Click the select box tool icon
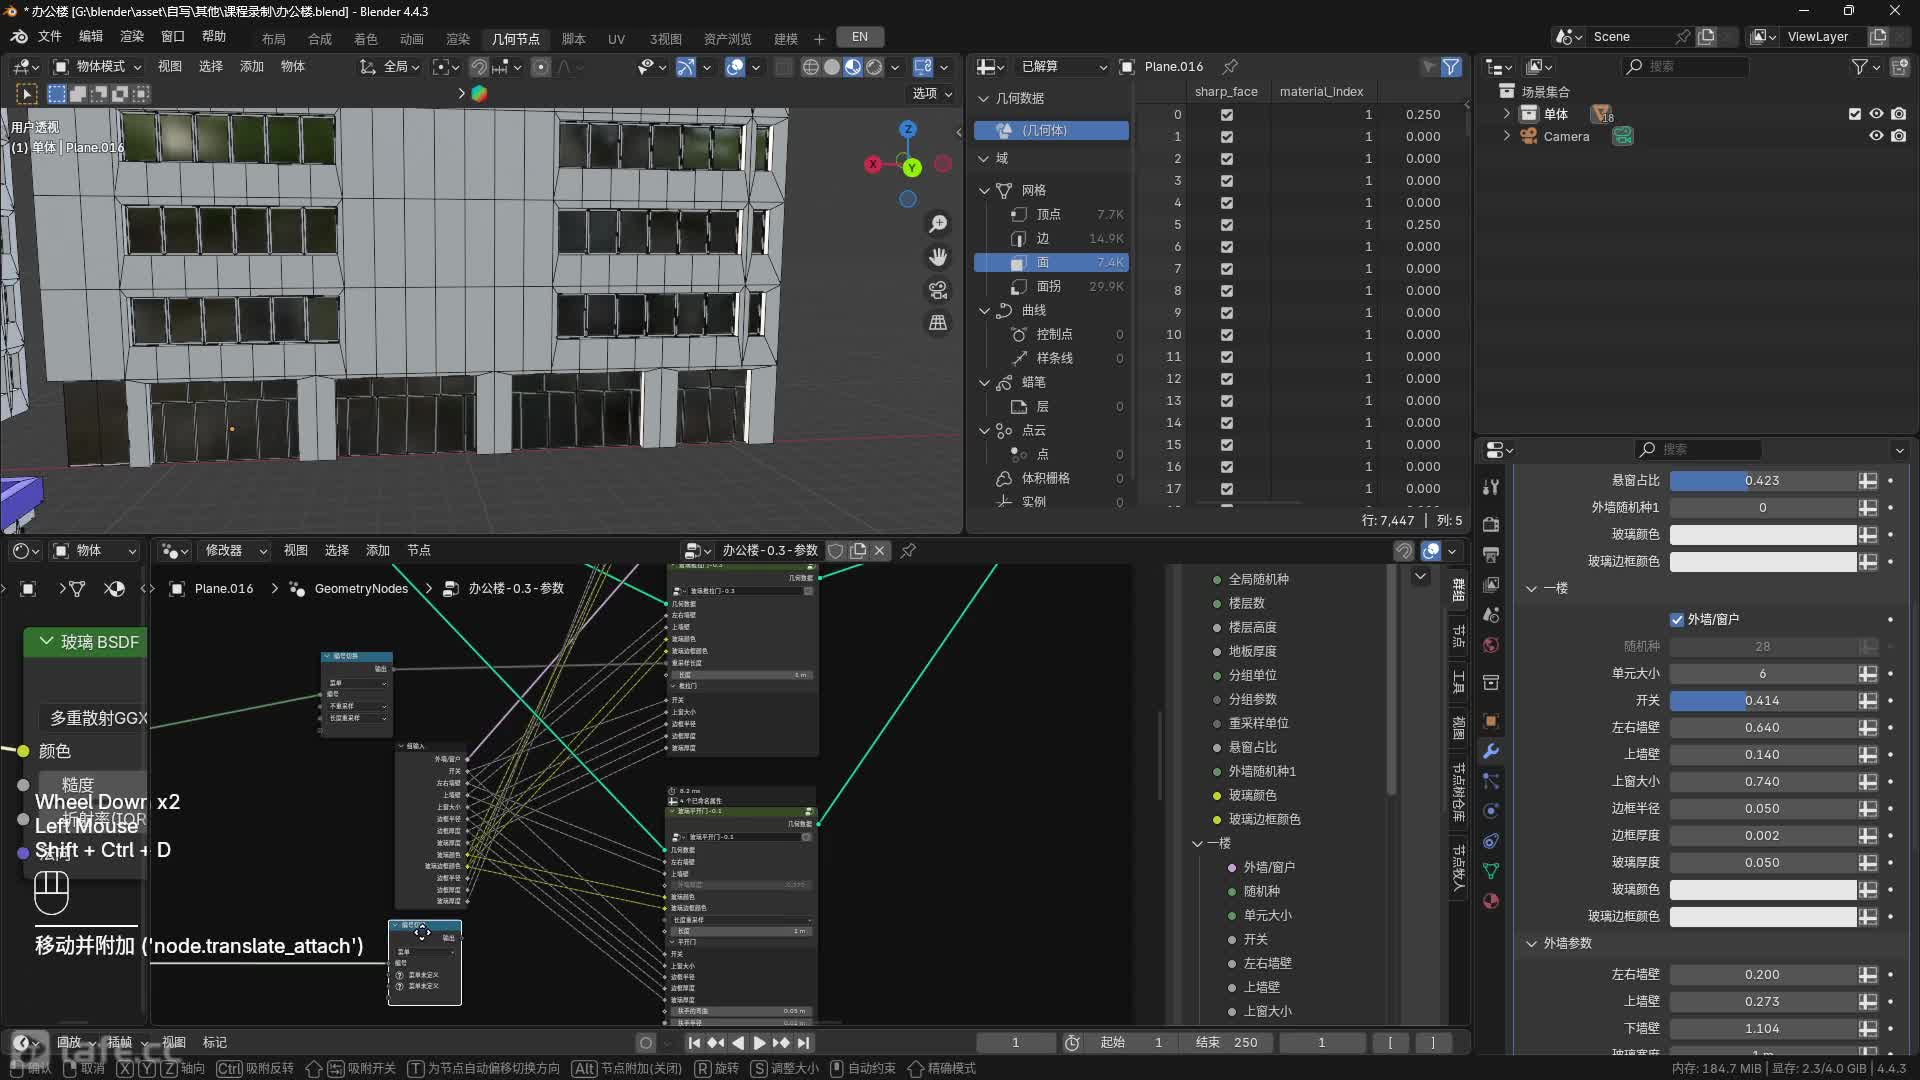 click(27, 94)
